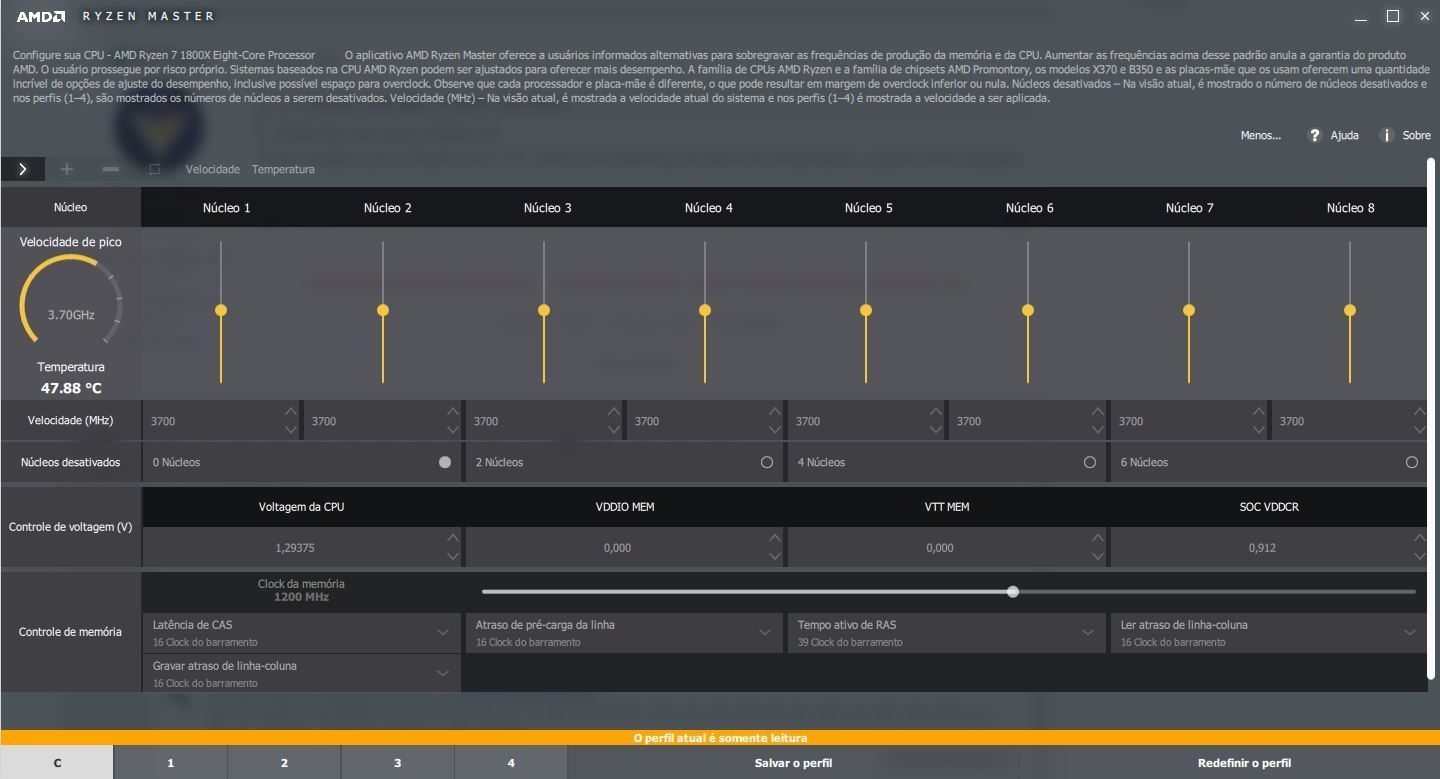Adjust the Núcleo 7 speed slider
Viewport: 1440px width, 779px height.
(x=1189, y=310)
